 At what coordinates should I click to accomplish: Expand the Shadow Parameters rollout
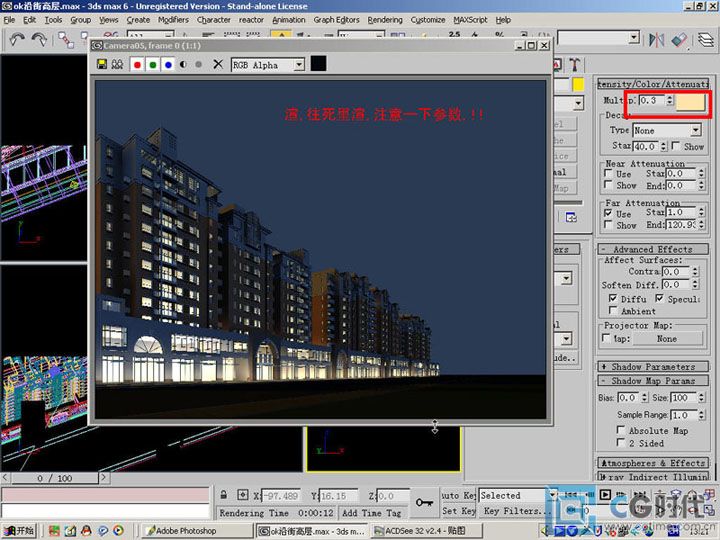tap(652, 367)
